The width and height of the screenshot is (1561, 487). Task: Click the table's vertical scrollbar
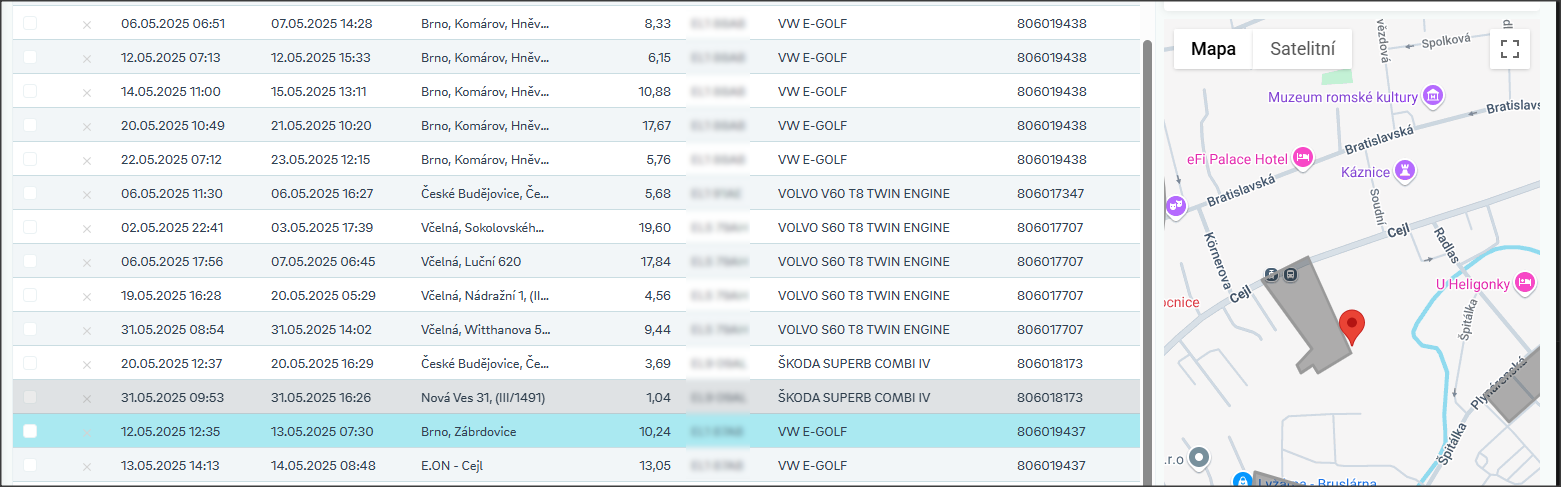click(1147, 250)
